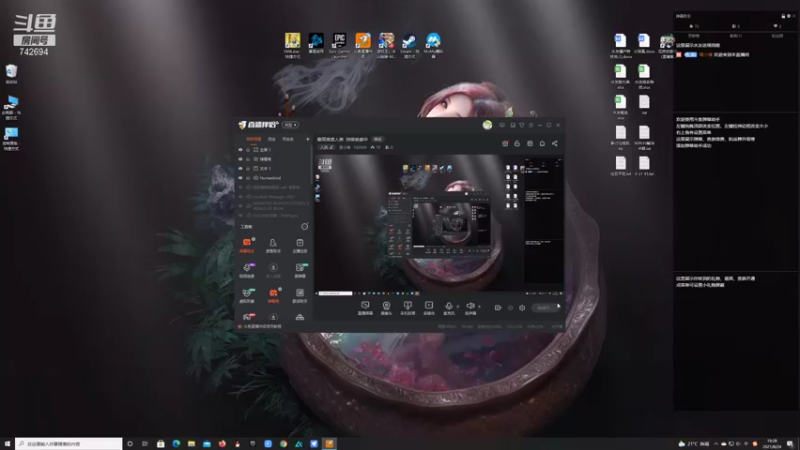Open the person-shaped tool icon in toolbox top row
This screenshot has width=800, height=450.
point(273,244)
